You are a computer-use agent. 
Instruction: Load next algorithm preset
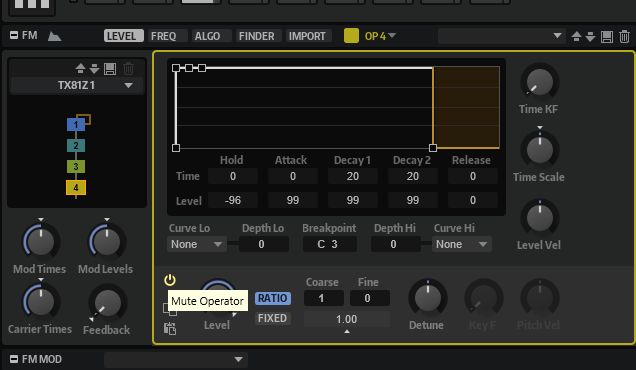(95, 69)
